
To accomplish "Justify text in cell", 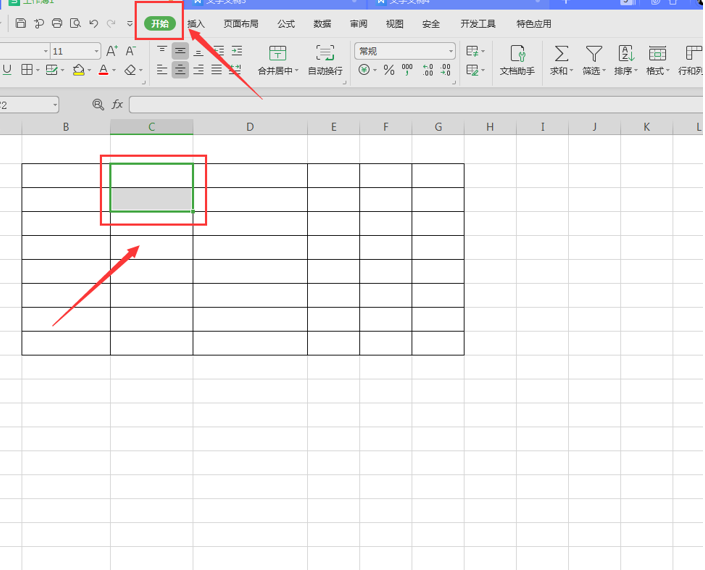I will coord(217,70).
